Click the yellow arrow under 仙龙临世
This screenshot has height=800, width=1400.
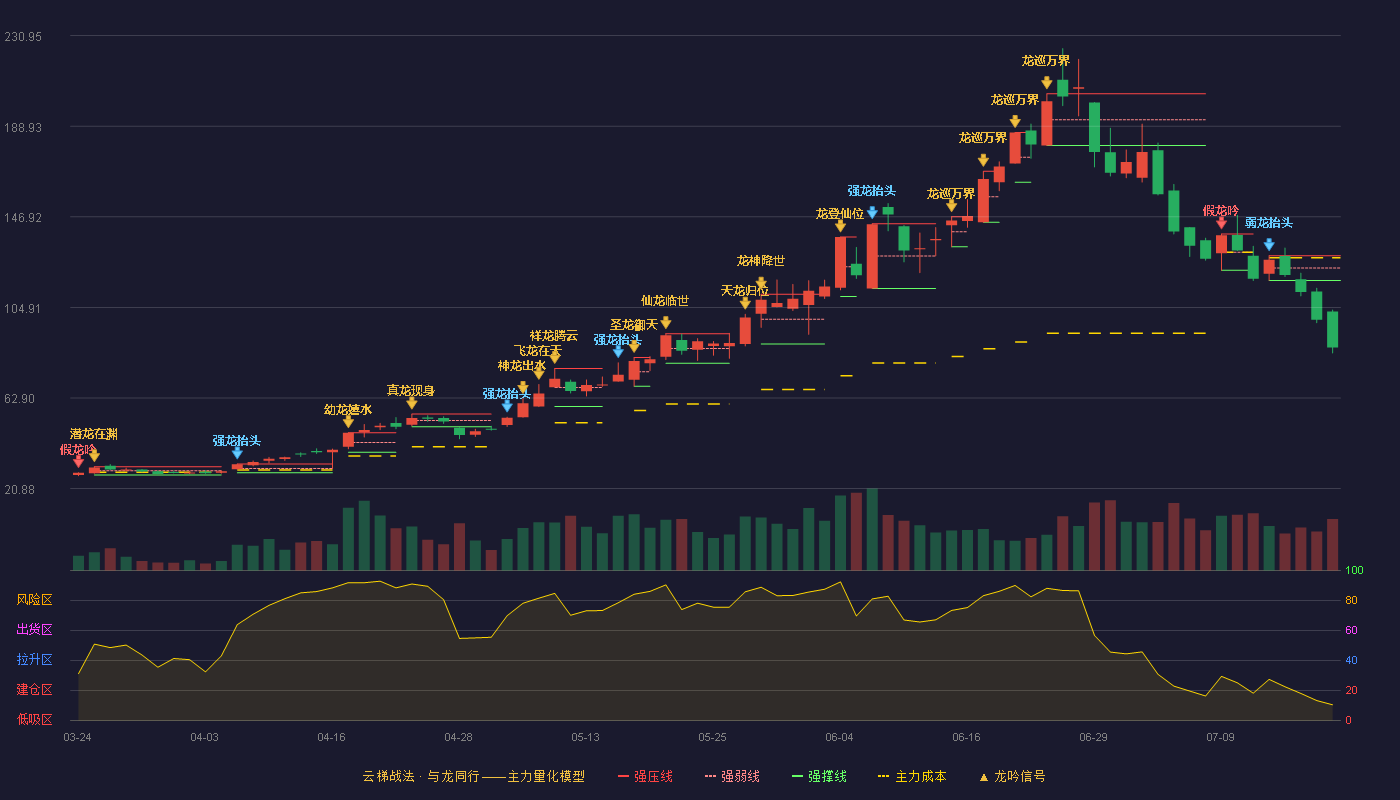(x=666, y=323)
